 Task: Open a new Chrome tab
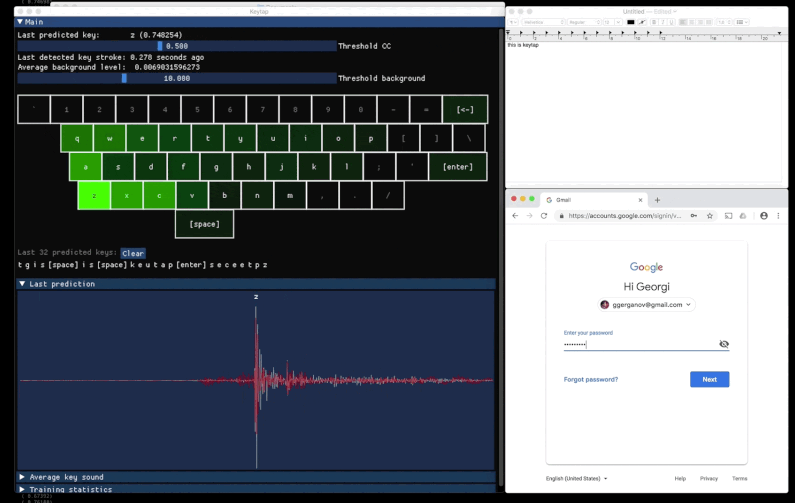pyautogui.click(x=657, y=200)
